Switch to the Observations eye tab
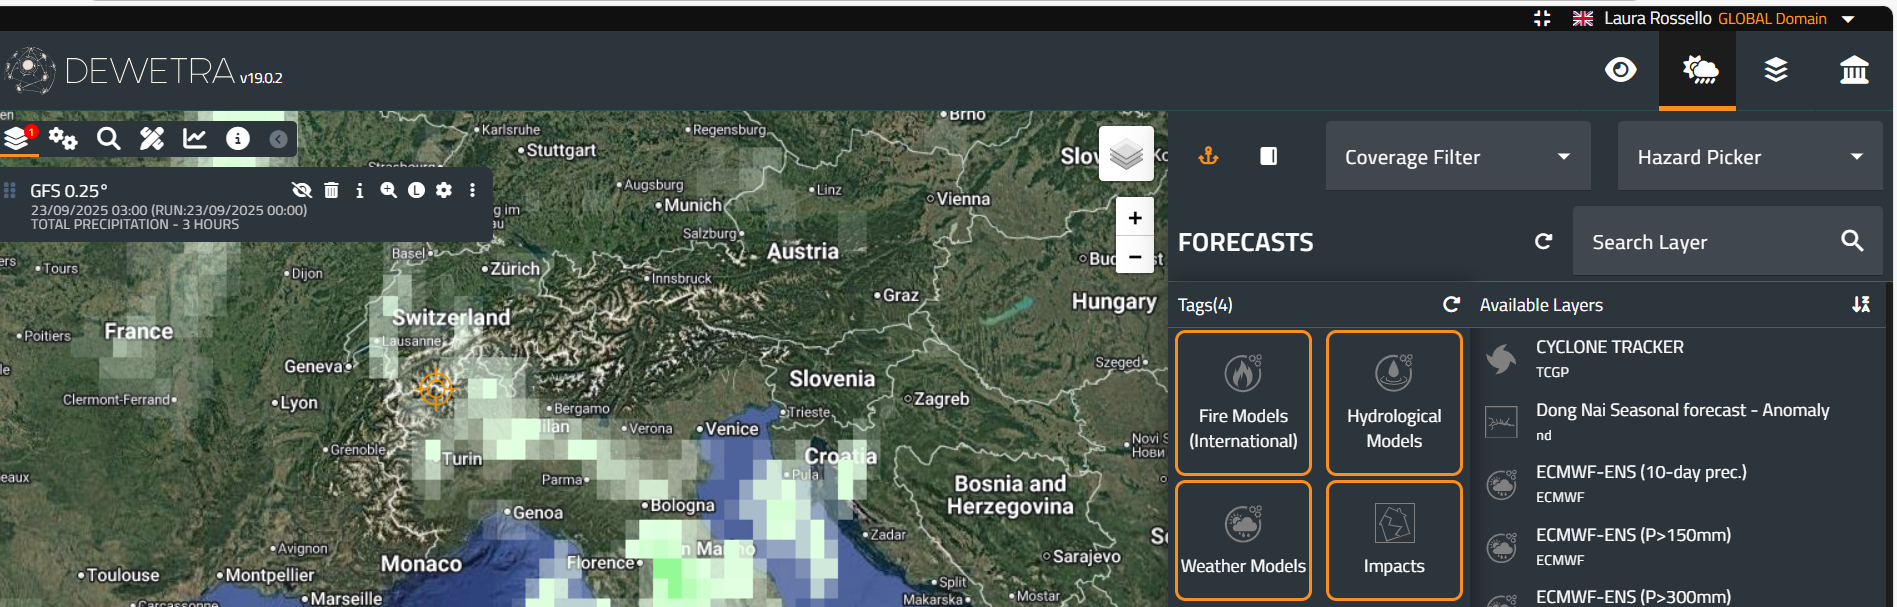Image resolution: width=1897 pixels, height=607 pixels. (x=1620, y=70)
